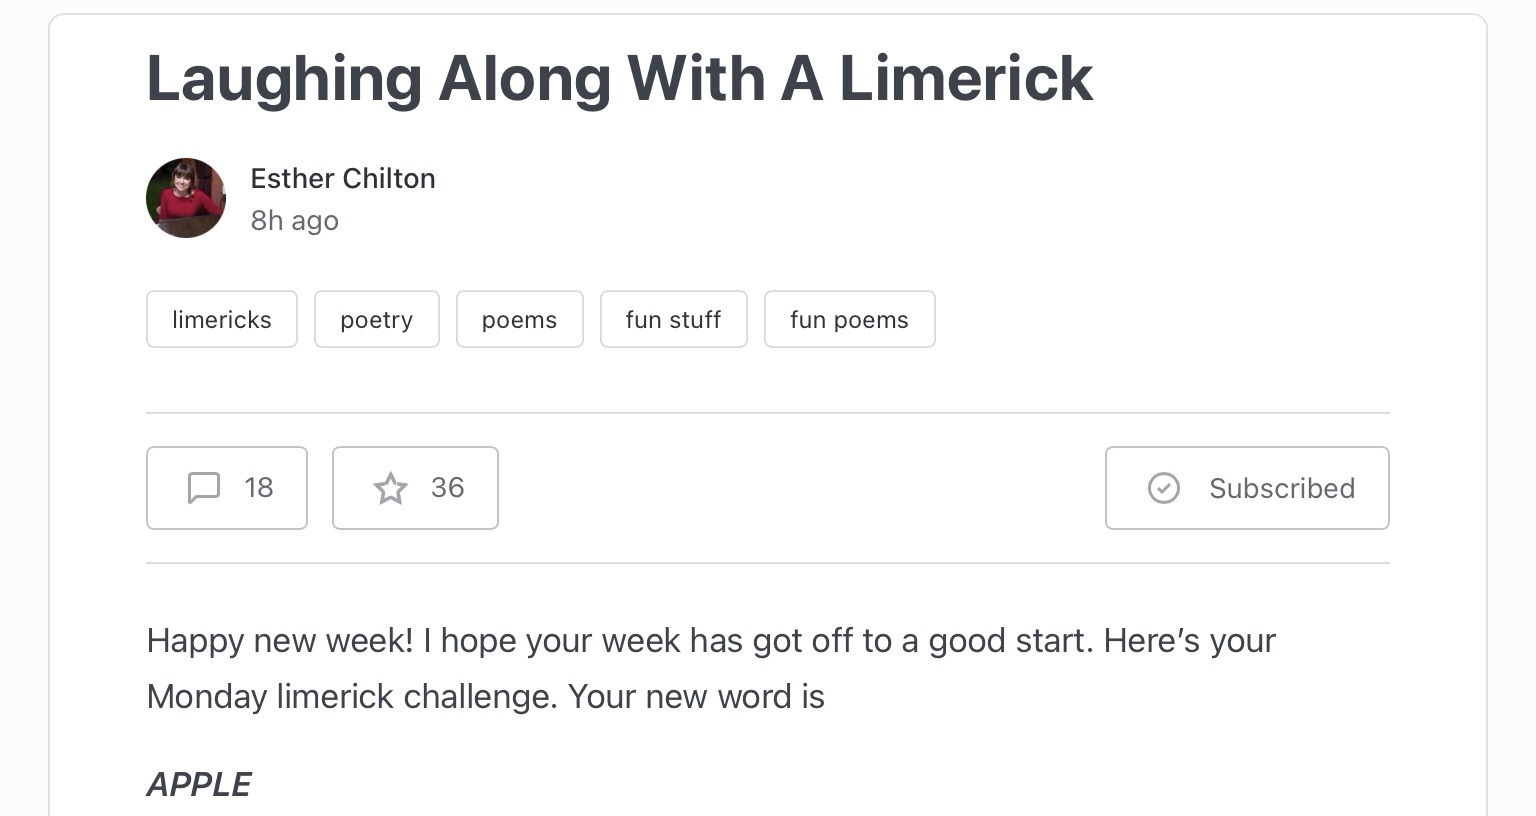View the "fun poems" tag
Viewport: 1536px width, 816px height.
849,320
